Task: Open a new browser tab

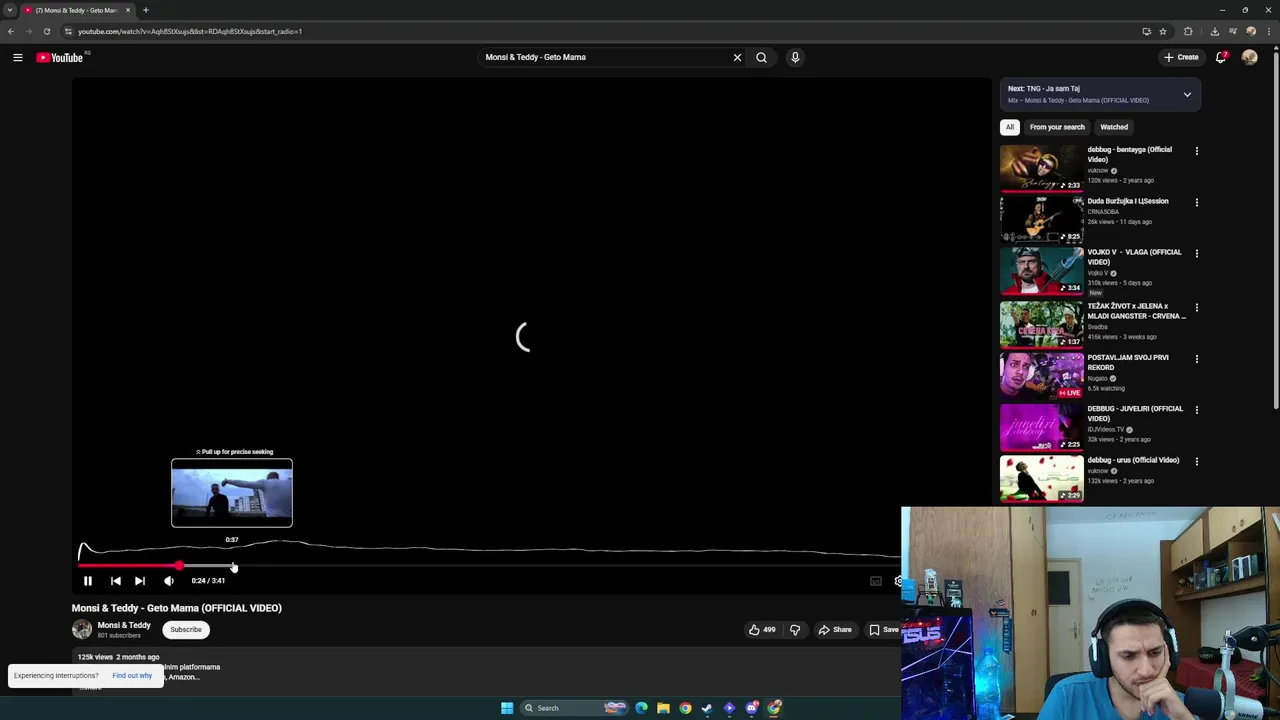Action: [146, 10]
